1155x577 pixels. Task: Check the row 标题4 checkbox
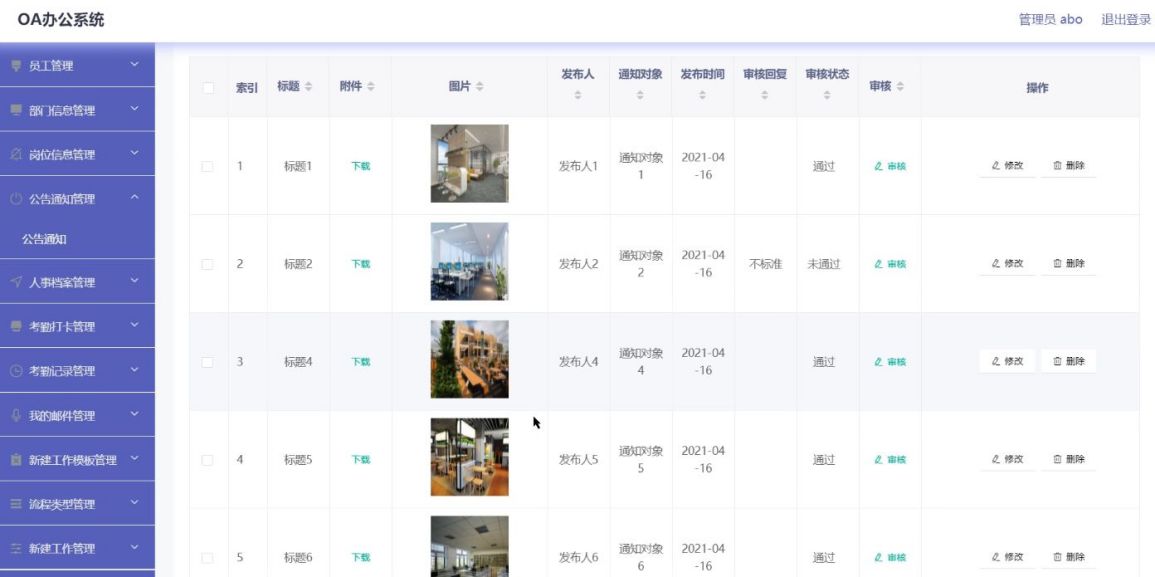(208, 362)
